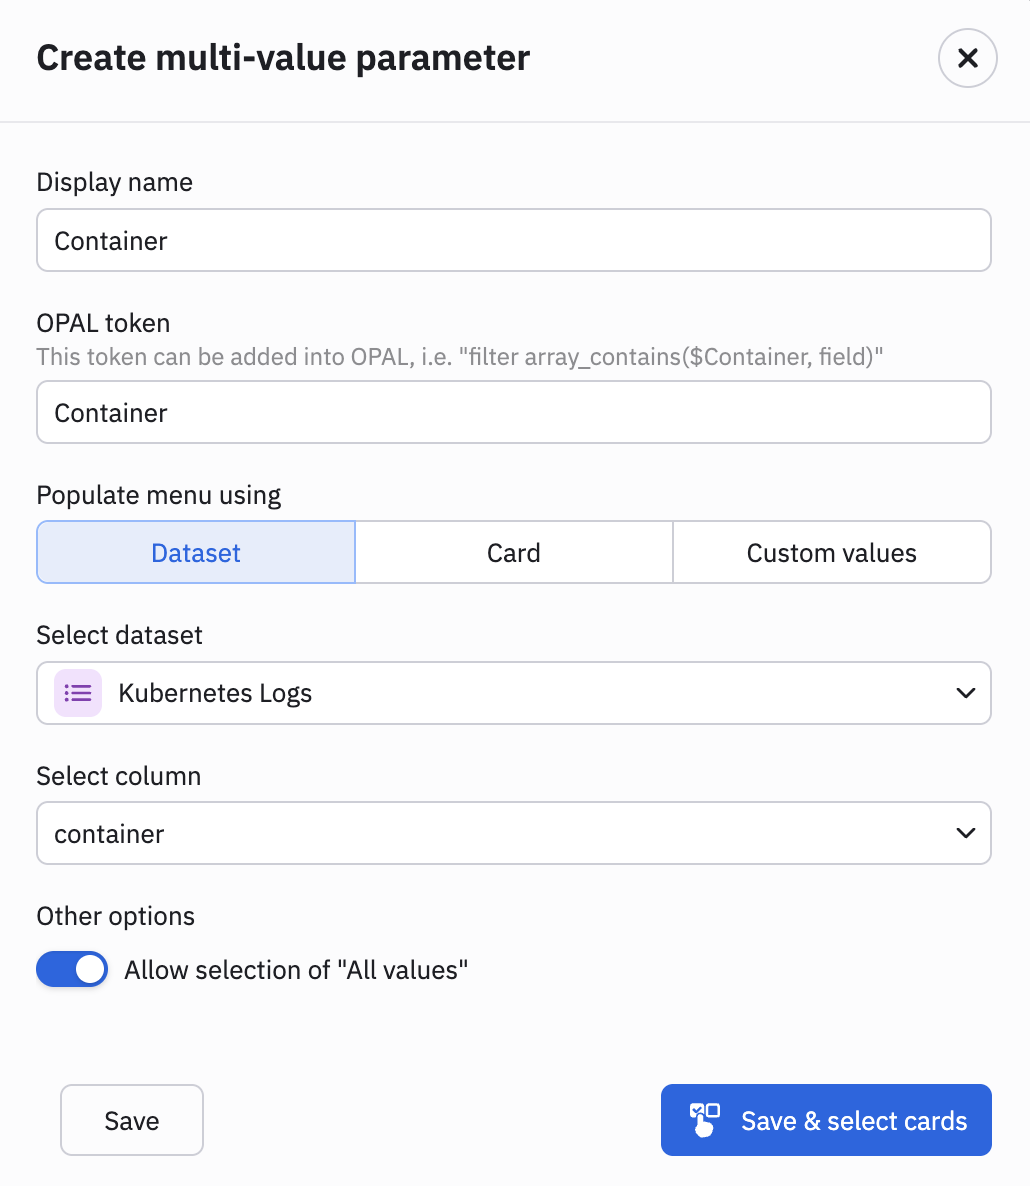Click the Other options heading
Screen dimensions: 1030x1186
(x=116, y=916)
